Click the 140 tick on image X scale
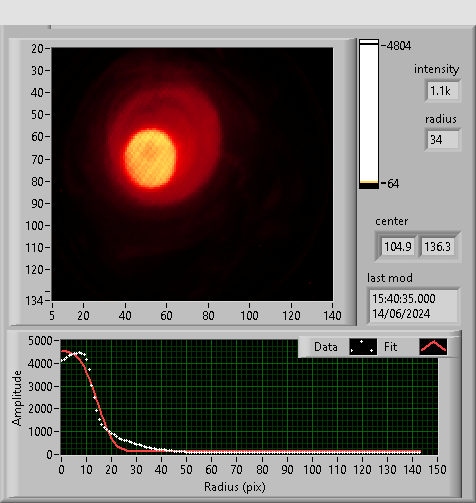This screenshot has width=476, height=503. point(332,315)
